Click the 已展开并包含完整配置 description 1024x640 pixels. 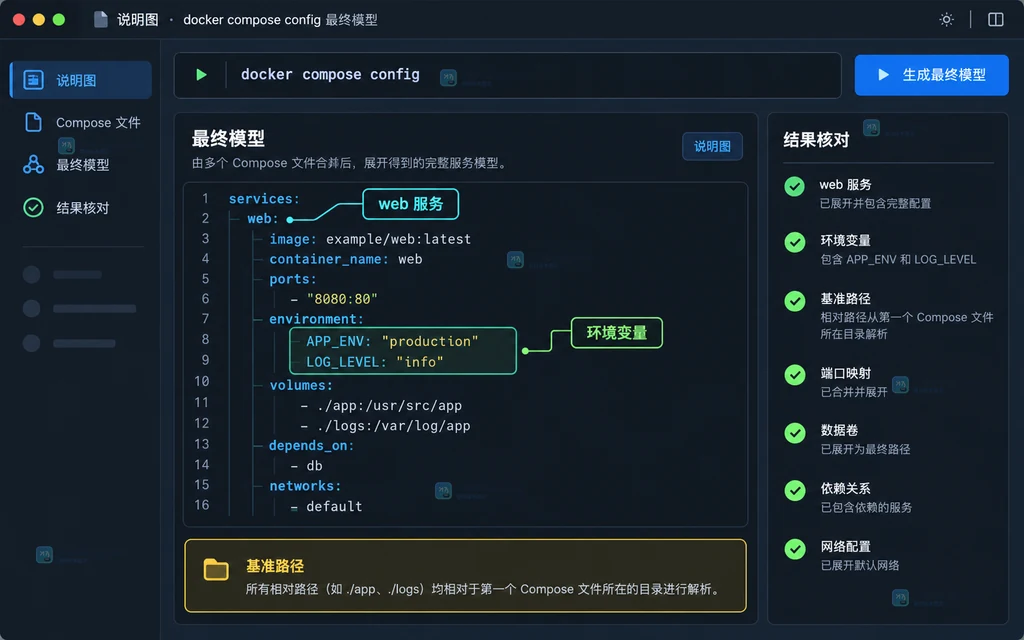click(x=875, y=204)
